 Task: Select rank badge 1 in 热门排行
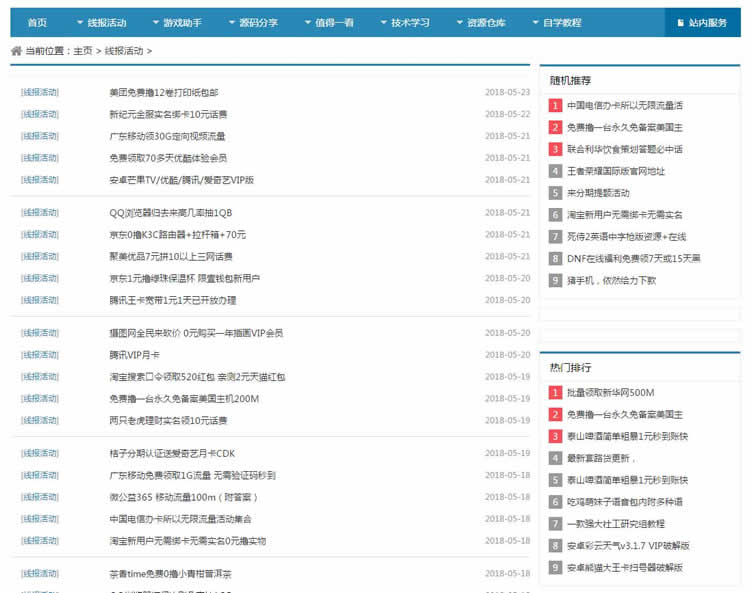(x=555, y=392)
